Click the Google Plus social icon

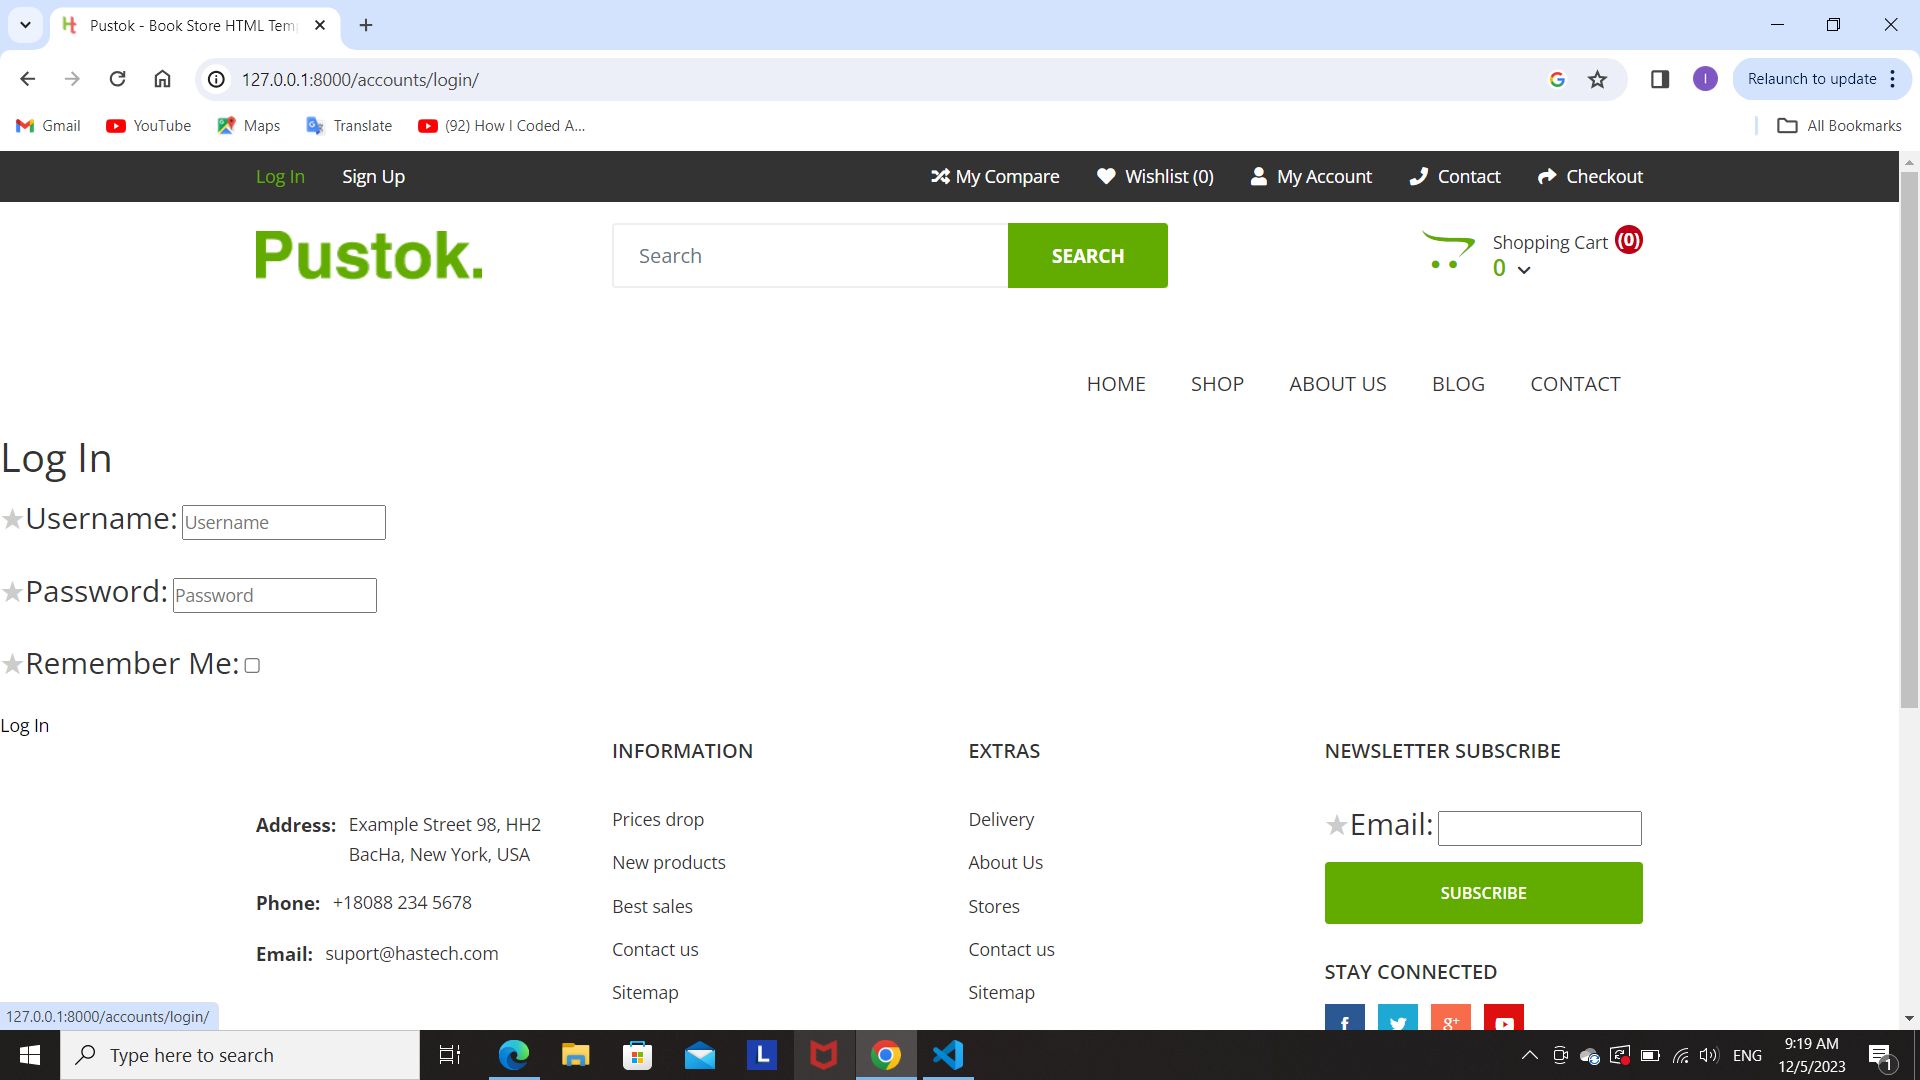(1450, 1020)
